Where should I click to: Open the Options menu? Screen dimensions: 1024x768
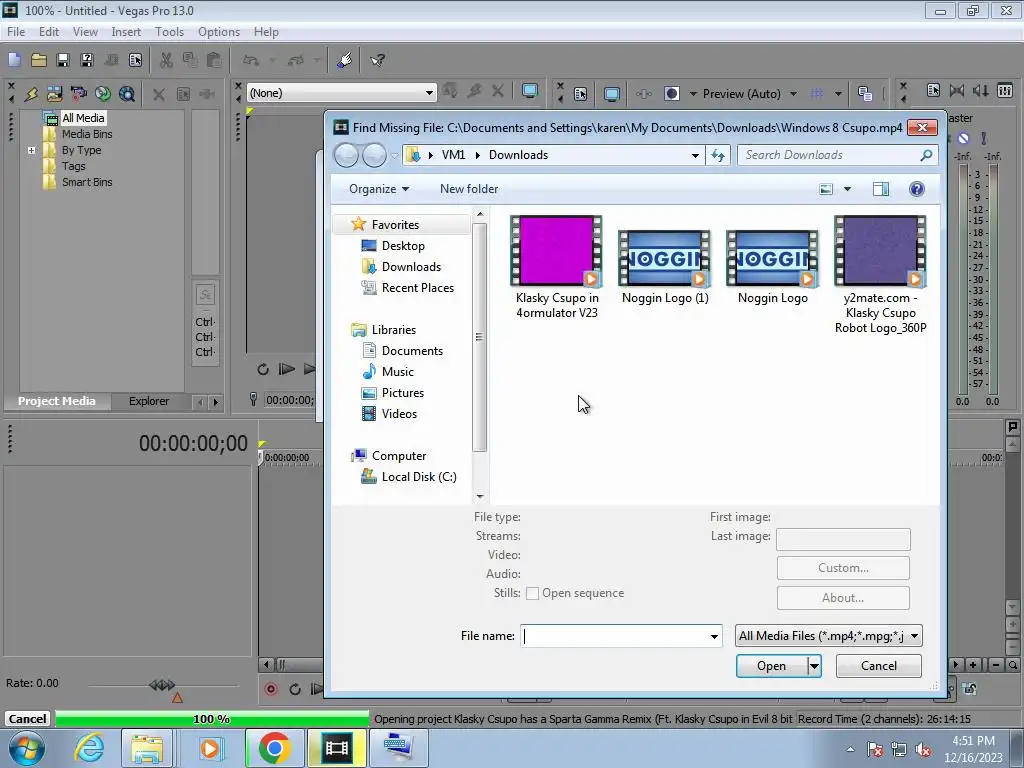219,32
